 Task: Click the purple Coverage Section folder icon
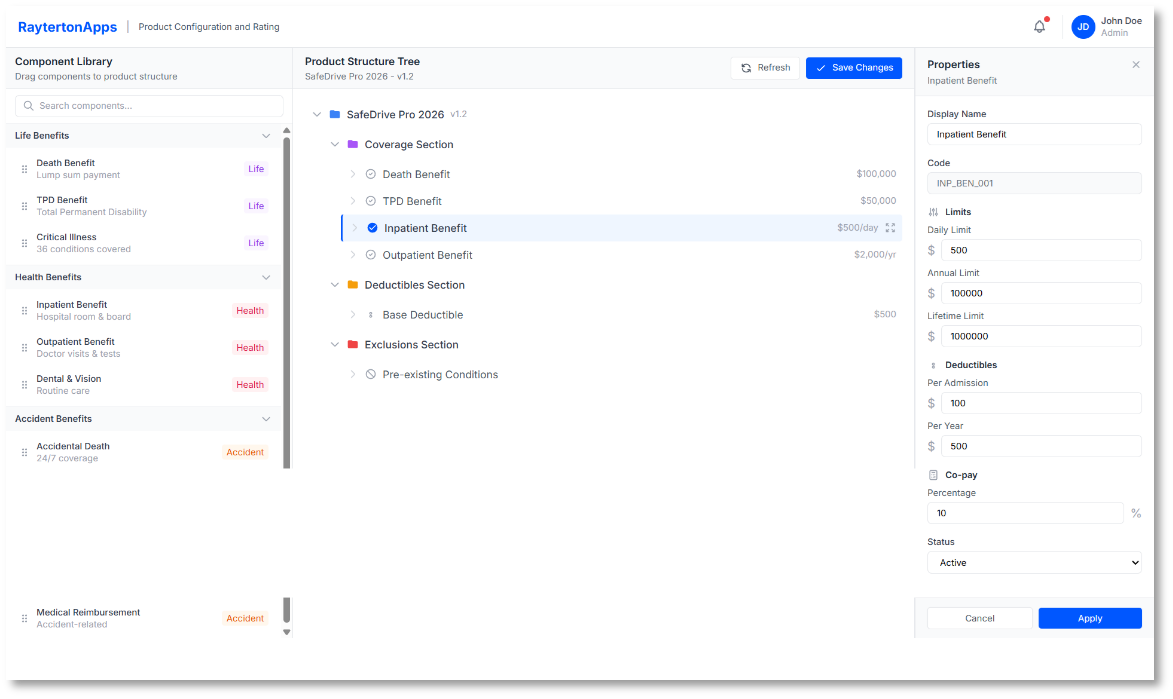pos(355,144)
